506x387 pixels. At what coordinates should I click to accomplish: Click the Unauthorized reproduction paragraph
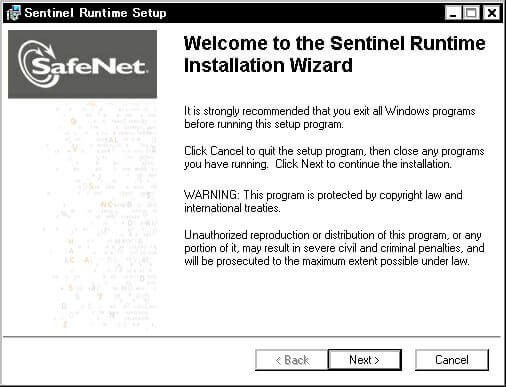(334, 248)
